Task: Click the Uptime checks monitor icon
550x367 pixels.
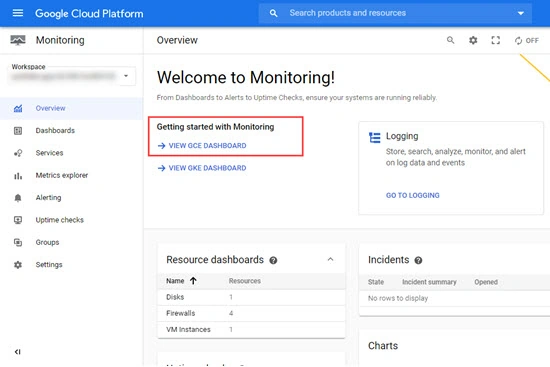Action: click(18, 220)
